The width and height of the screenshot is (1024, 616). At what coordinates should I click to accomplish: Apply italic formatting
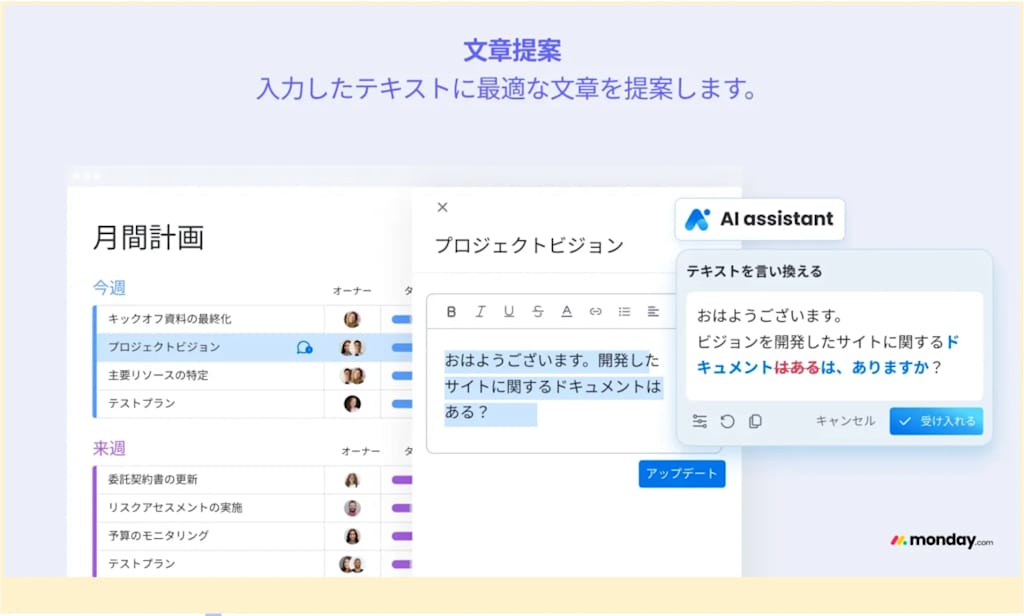(x=481, y=312)
